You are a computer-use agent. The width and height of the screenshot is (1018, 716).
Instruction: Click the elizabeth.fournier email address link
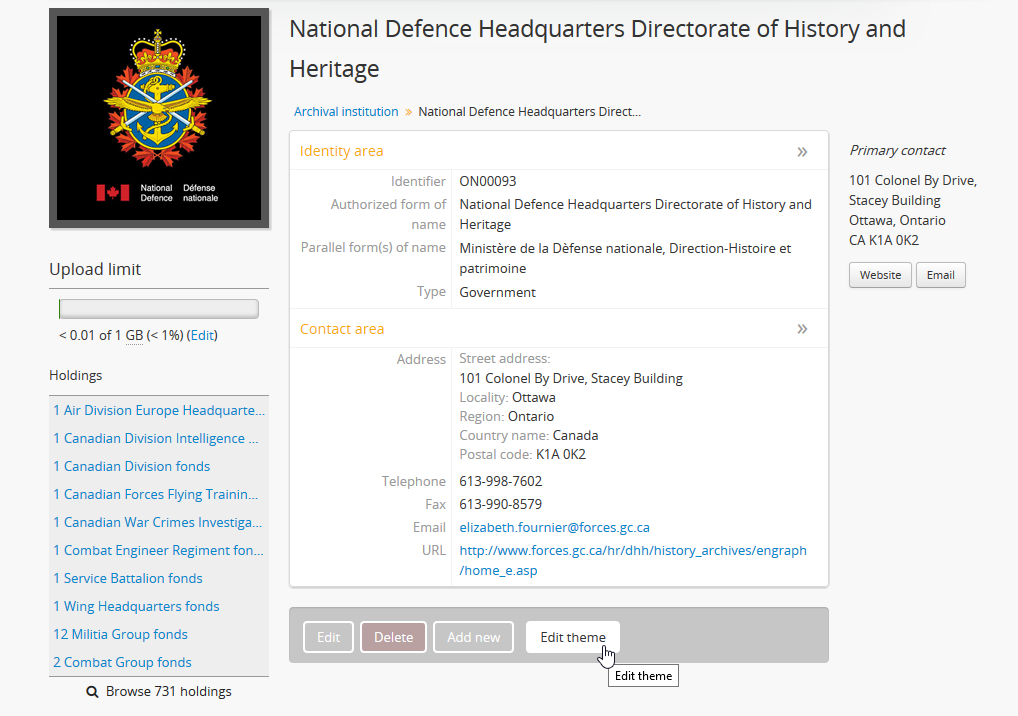pos(554,528)
